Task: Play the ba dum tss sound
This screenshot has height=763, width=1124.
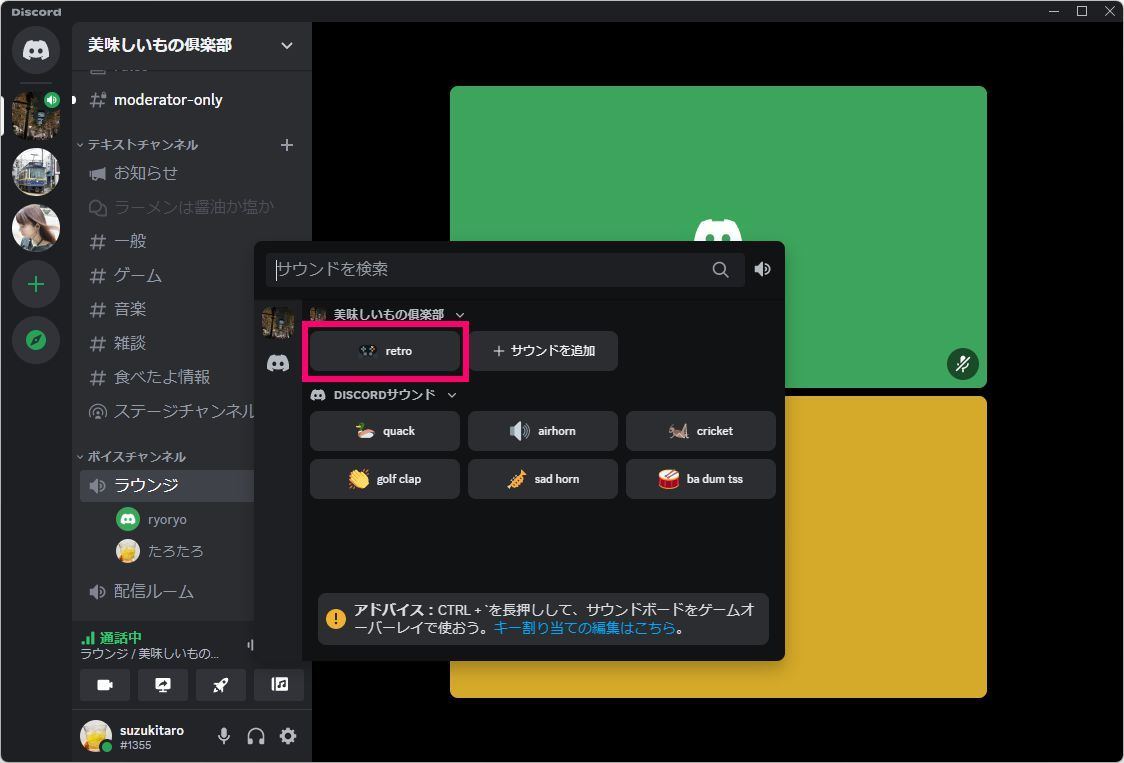Action: coord(700,479)
